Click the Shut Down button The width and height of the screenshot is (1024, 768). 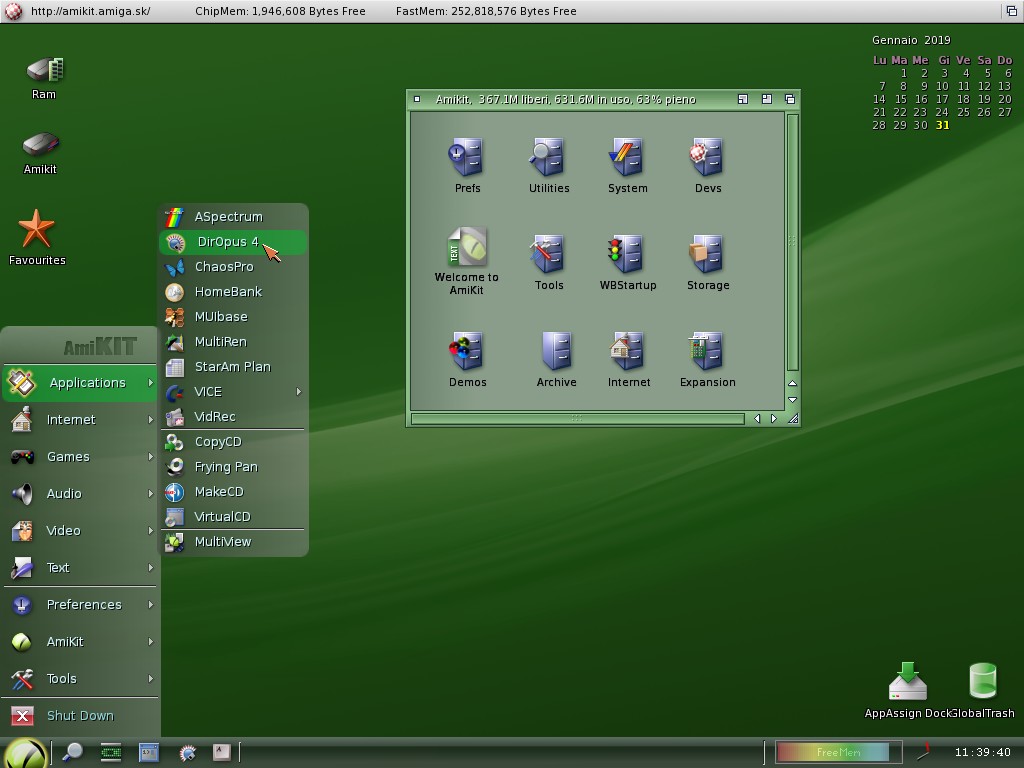80,716
